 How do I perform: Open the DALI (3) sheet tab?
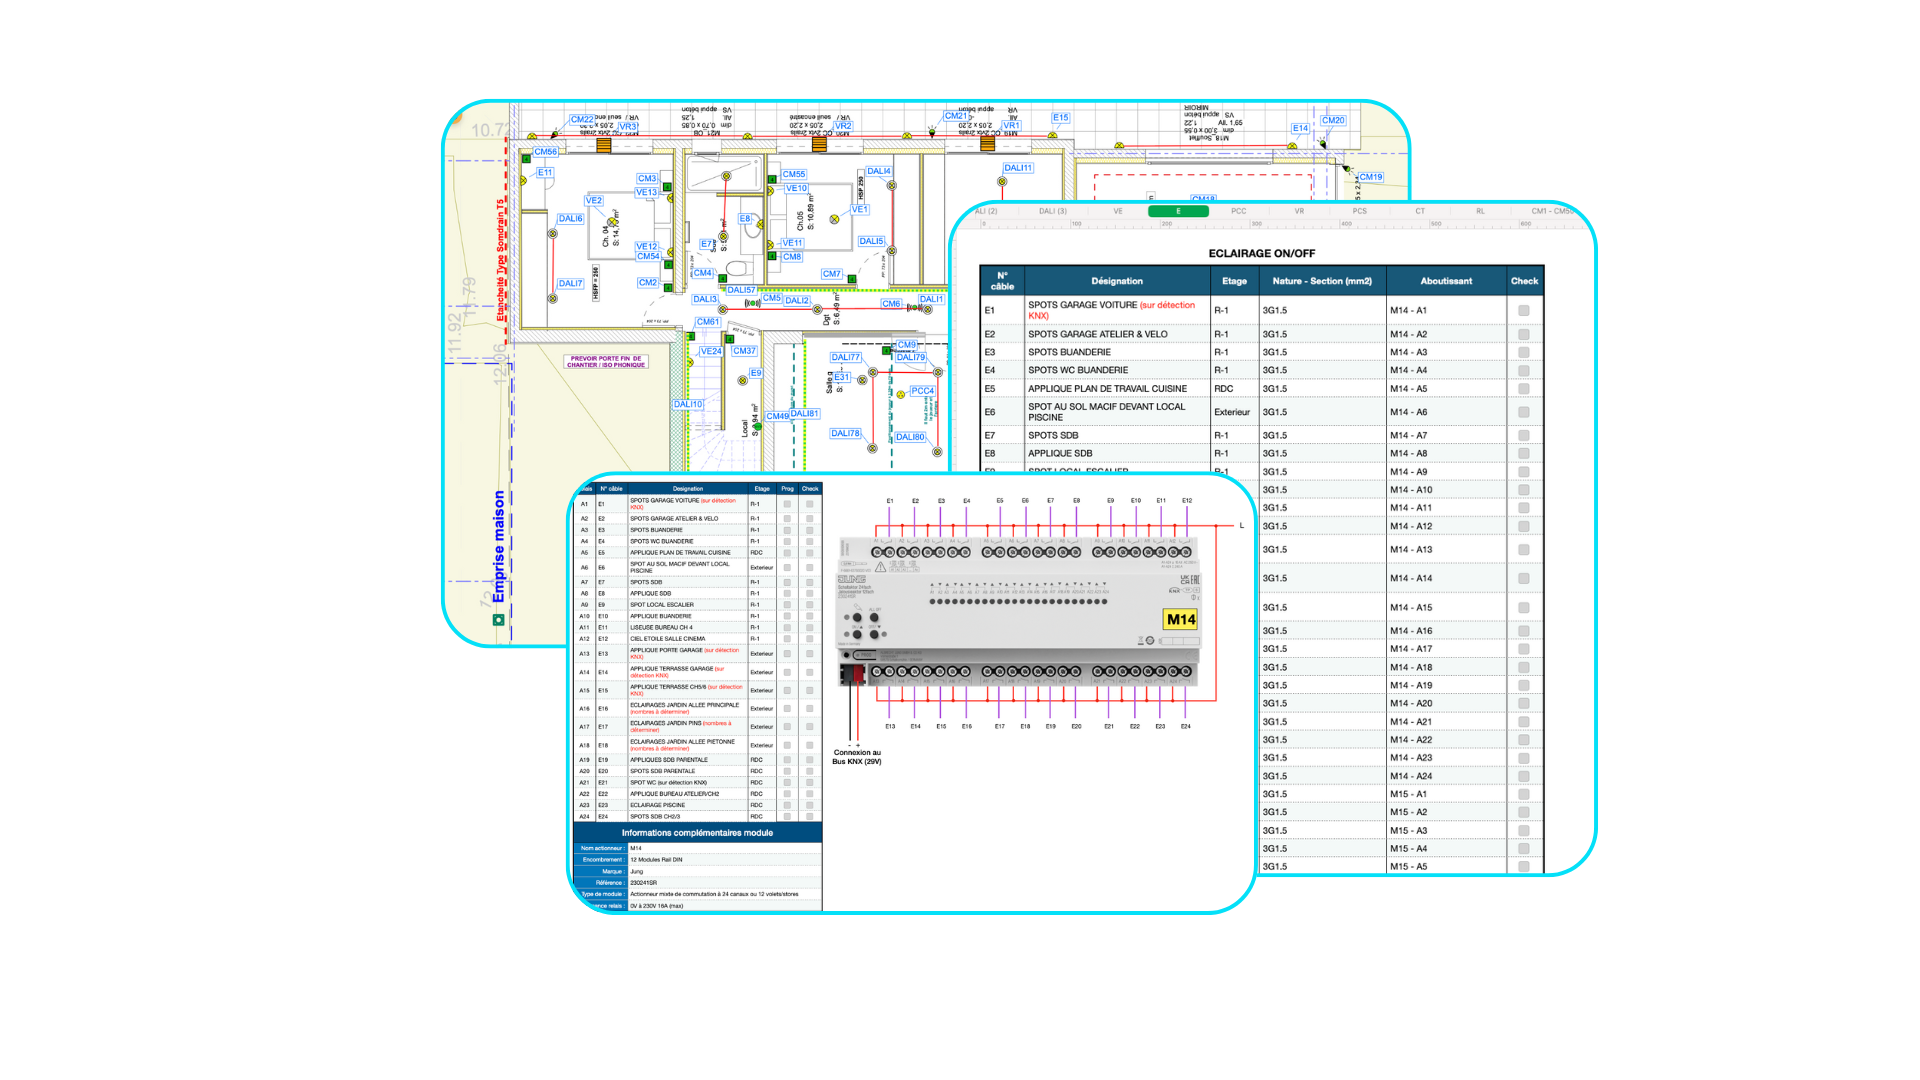[1052, 211]
